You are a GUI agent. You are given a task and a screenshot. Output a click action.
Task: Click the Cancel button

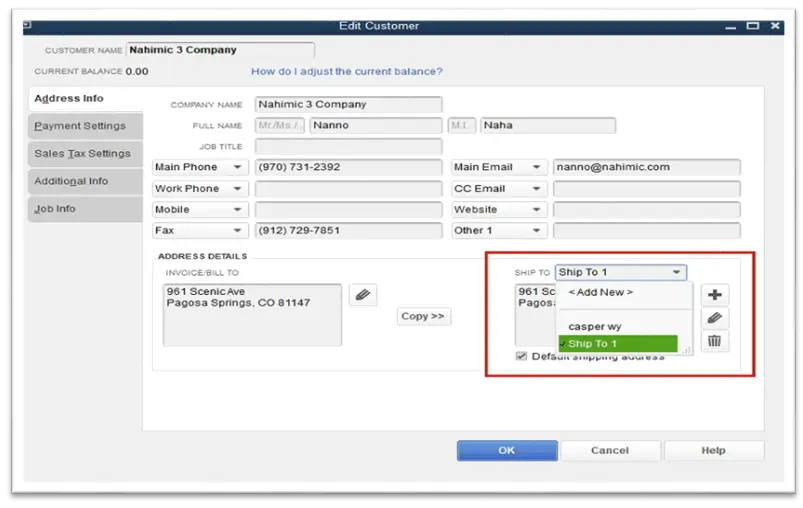[610, 450]
